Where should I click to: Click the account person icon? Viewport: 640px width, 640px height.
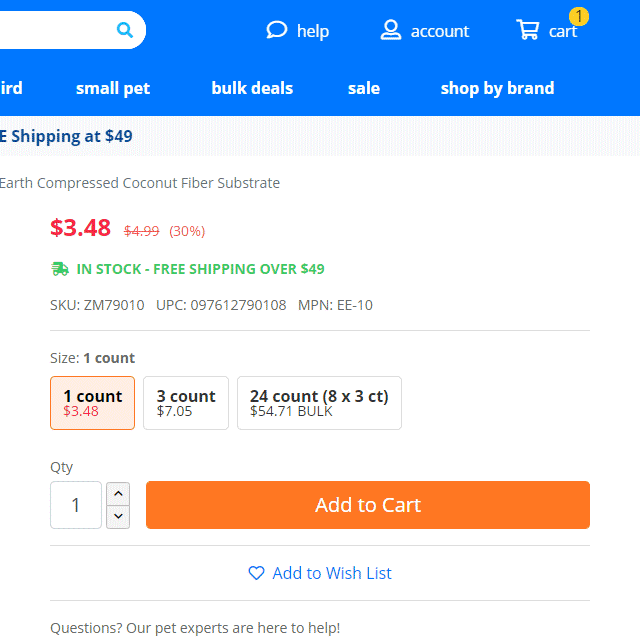(391, 30)
